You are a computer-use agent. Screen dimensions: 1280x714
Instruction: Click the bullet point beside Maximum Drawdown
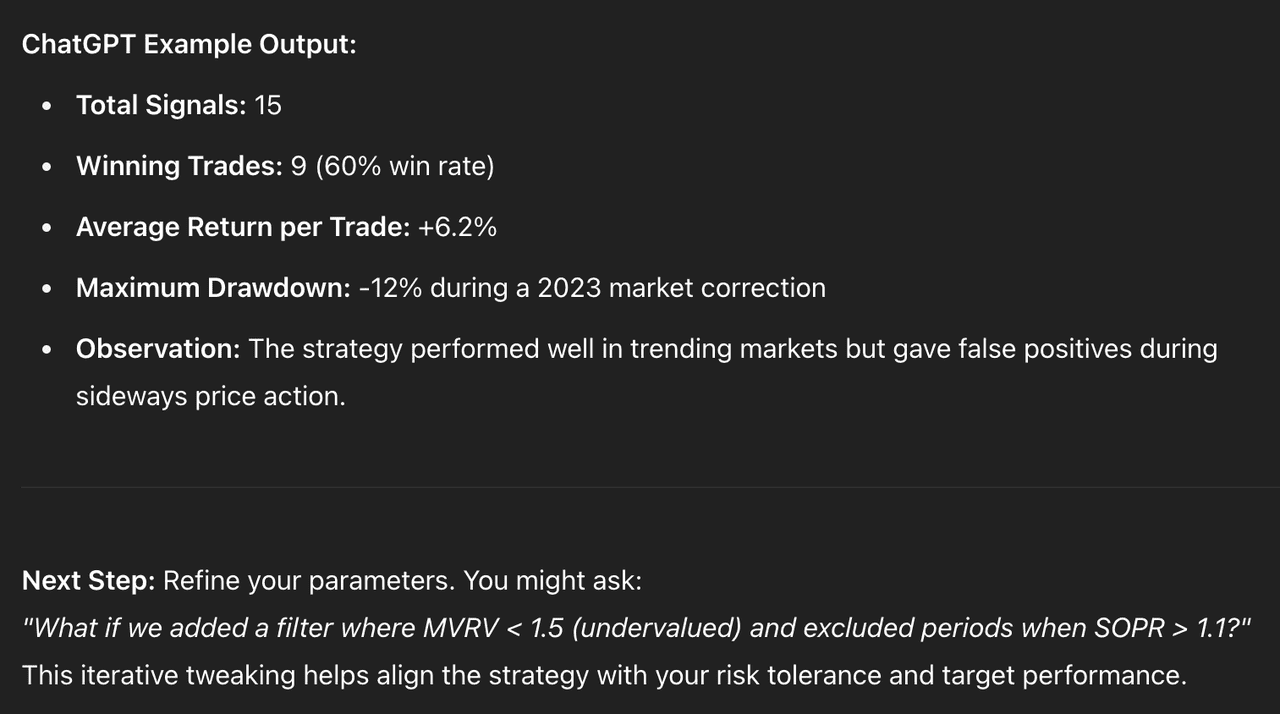[47, 289]
